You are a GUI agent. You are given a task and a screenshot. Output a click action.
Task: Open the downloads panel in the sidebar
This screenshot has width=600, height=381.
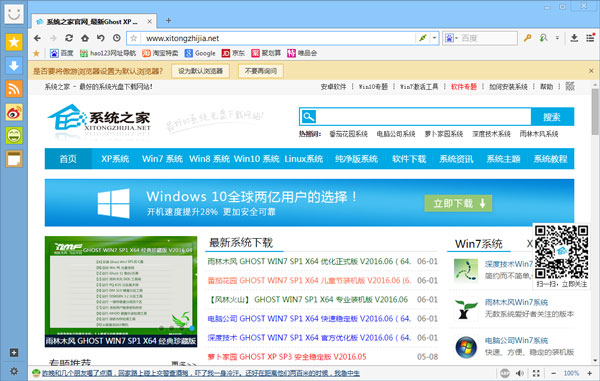pyautogui.click(x=14, y=66)
